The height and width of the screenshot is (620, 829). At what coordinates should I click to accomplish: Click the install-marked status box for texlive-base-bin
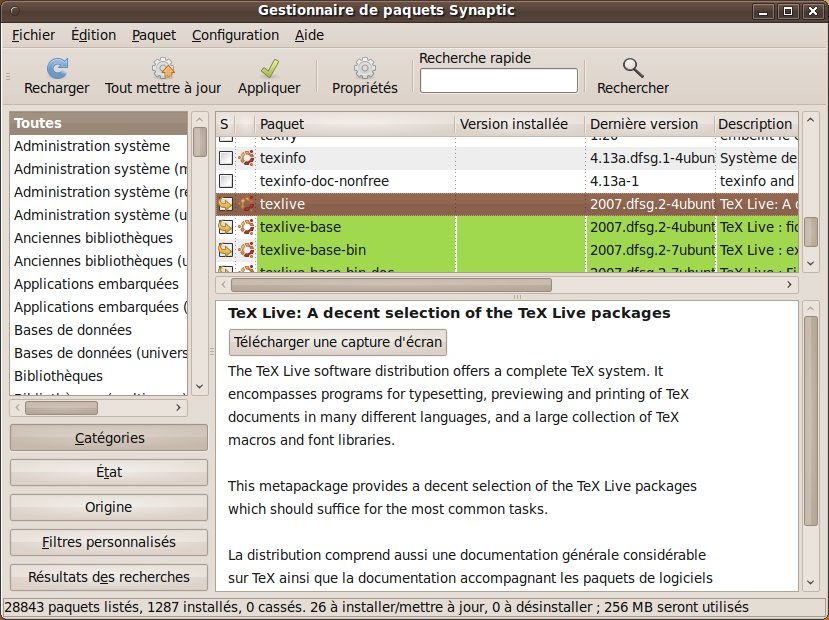[226, 250]
